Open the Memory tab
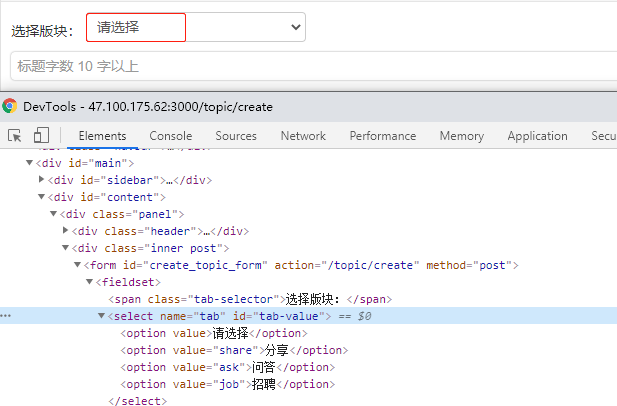 click(462, 136)
